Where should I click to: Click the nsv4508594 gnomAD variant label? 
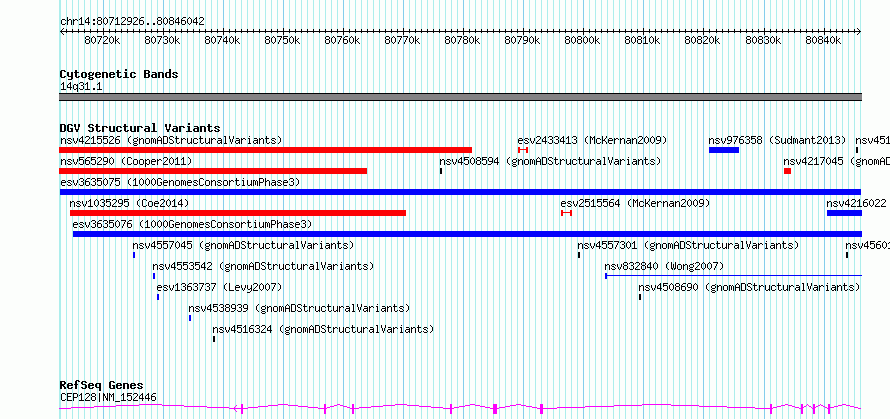550,161
